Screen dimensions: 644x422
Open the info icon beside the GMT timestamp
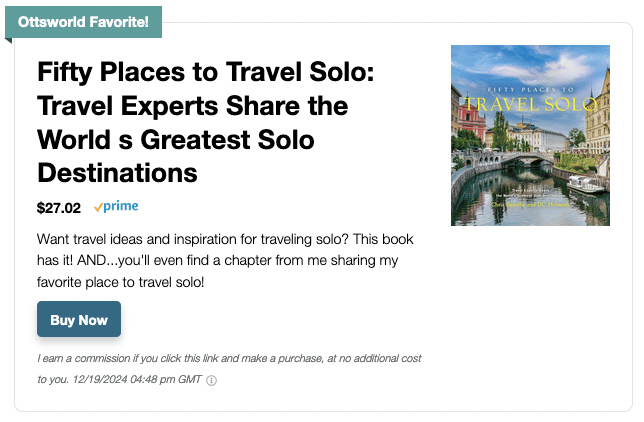pyautogui.click(x=211, y=380)
